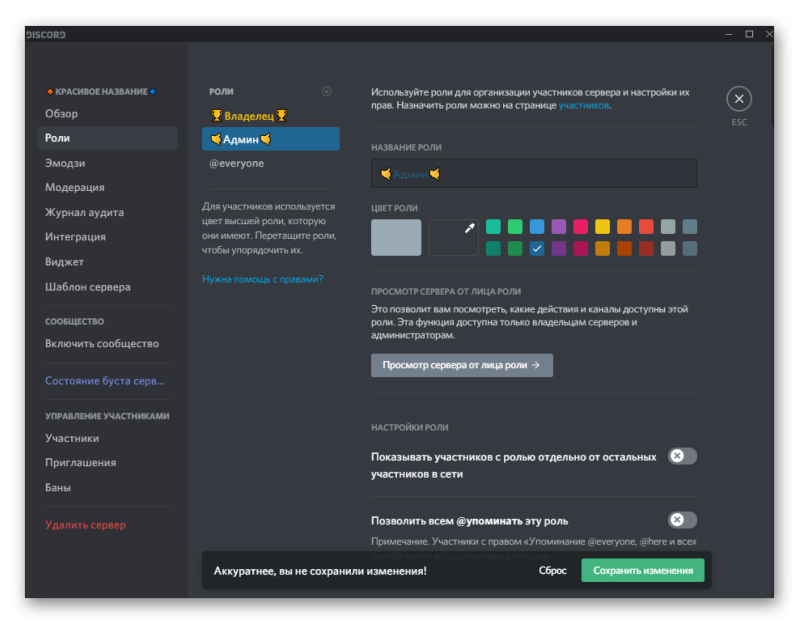Choose the dark purple swatch in bottom row
Viewport: 800px width, 624px height.
pos(559,248)
